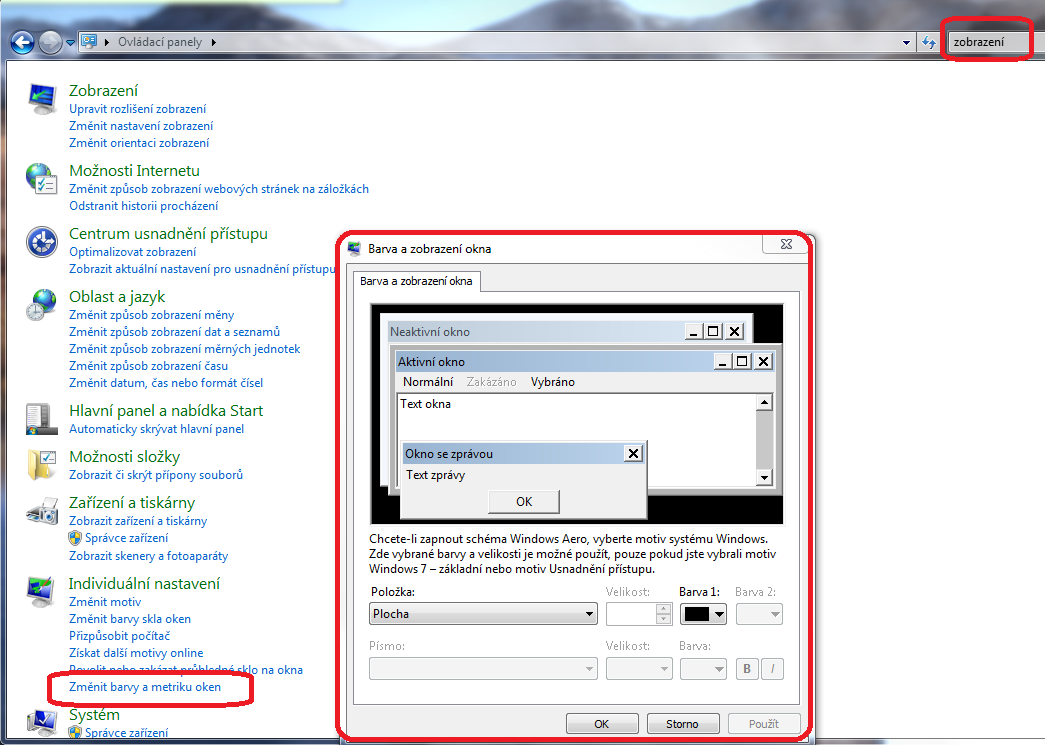1045x745 pixels.
Task: Go back with the blue Back arrow
Action: pyautogui.click(x=22, y=43)
